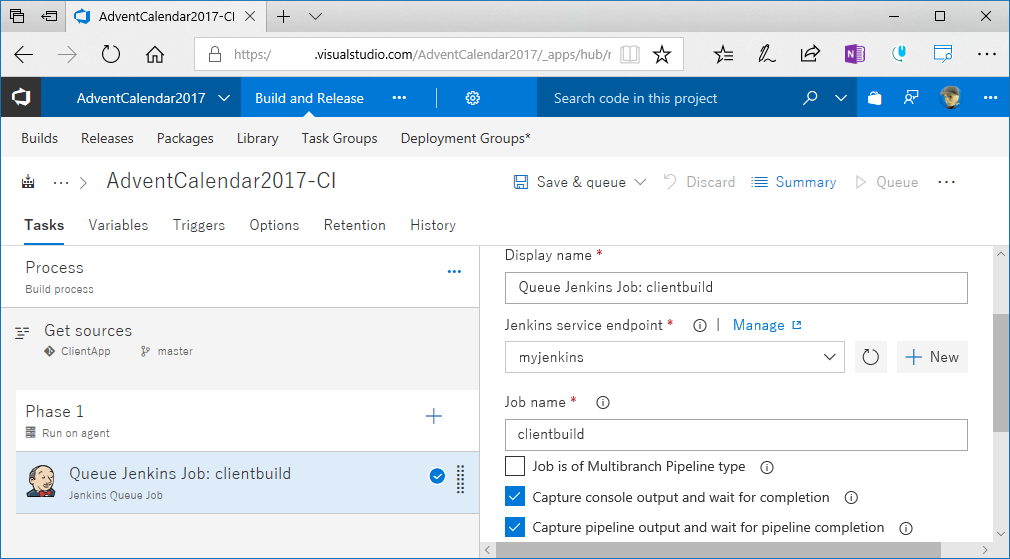1010x559 pixels.
Task: Uncheck Capture console output and wait
Action: tap(515, 497)
